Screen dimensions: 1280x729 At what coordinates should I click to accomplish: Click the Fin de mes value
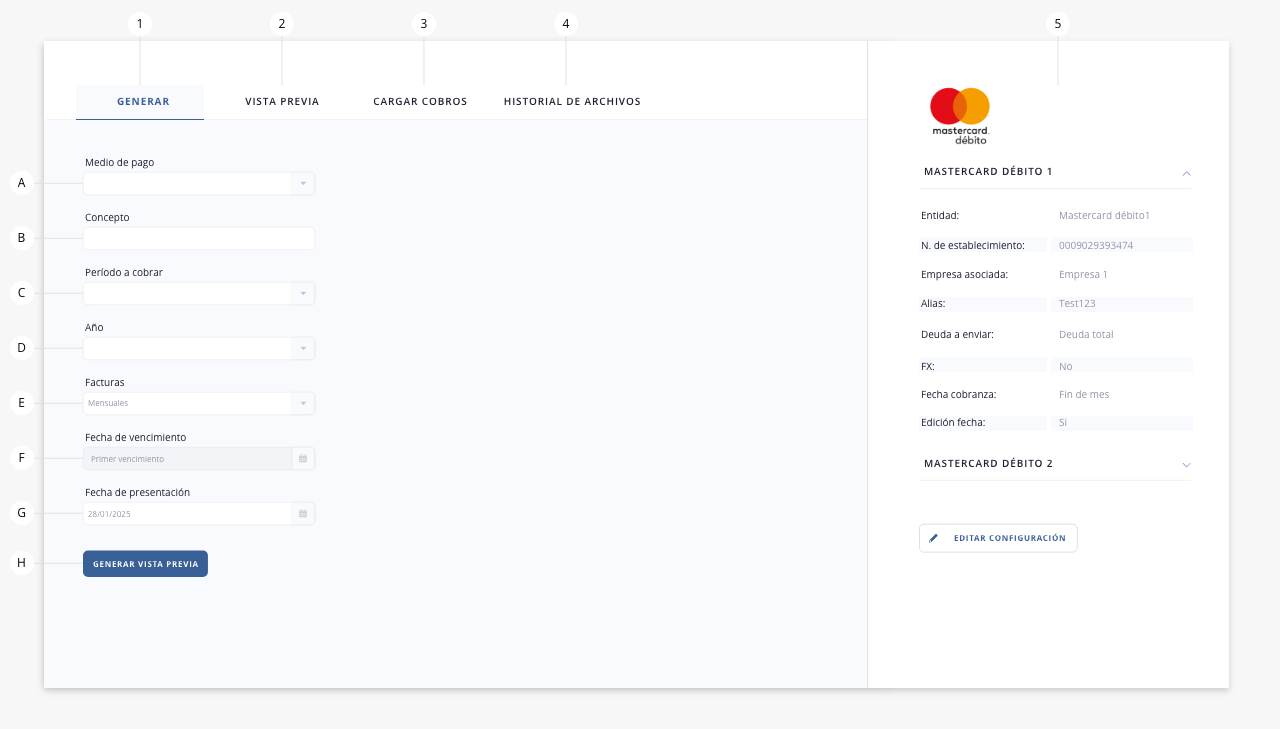coord(1084,394)
